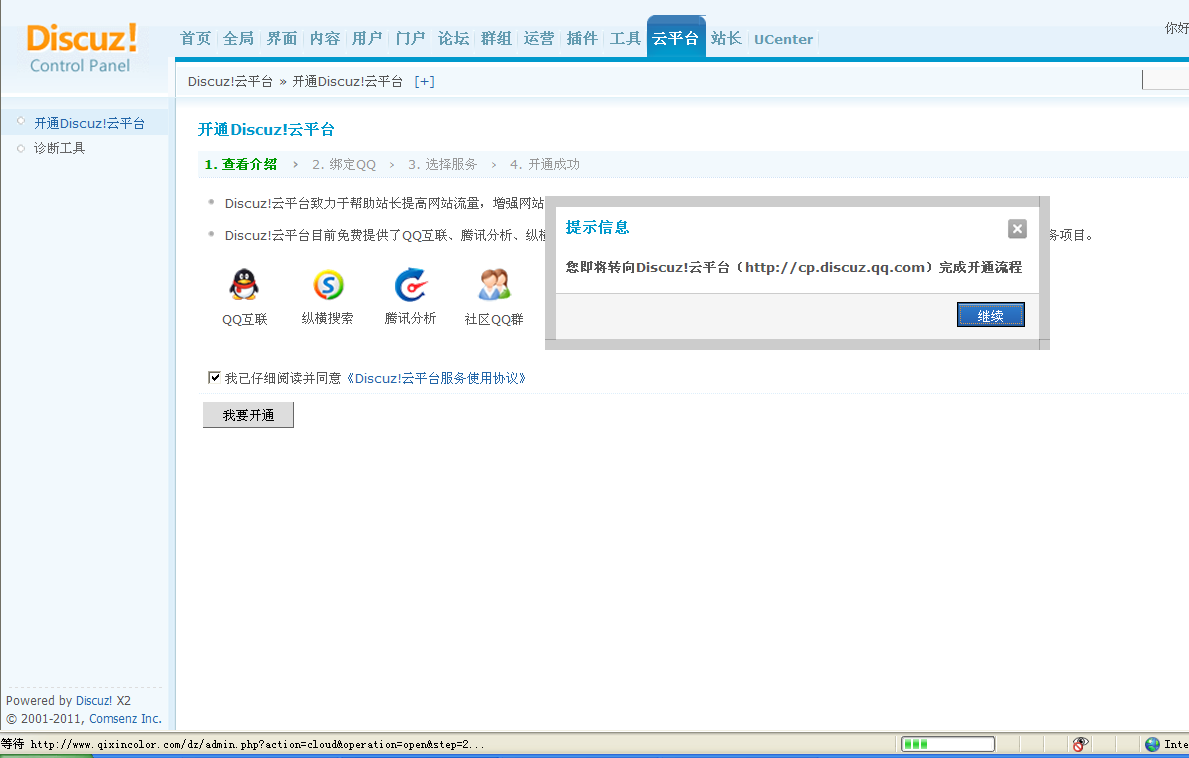
Task: Click the Discuz! link in footer
Action: click(94, 700)
